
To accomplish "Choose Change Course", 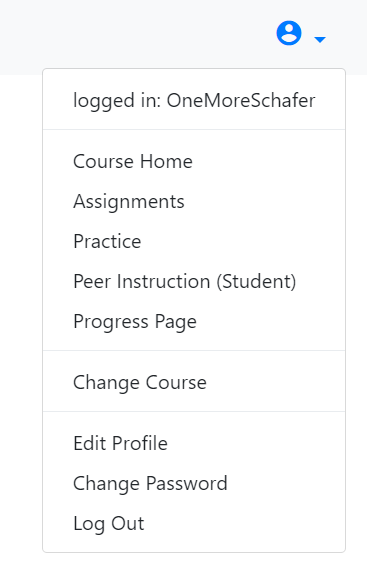I will click(194, 382).
